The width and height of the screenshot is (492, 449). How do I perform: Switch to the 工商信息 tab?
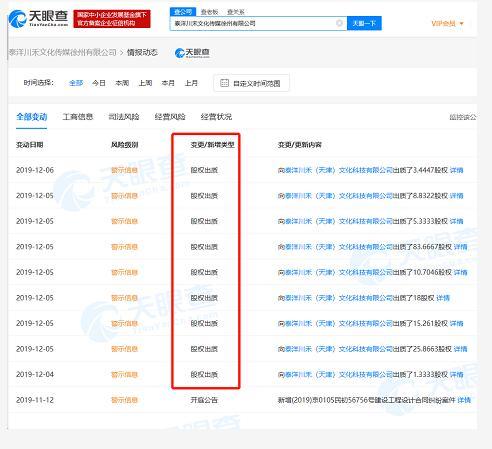point(78,117)
